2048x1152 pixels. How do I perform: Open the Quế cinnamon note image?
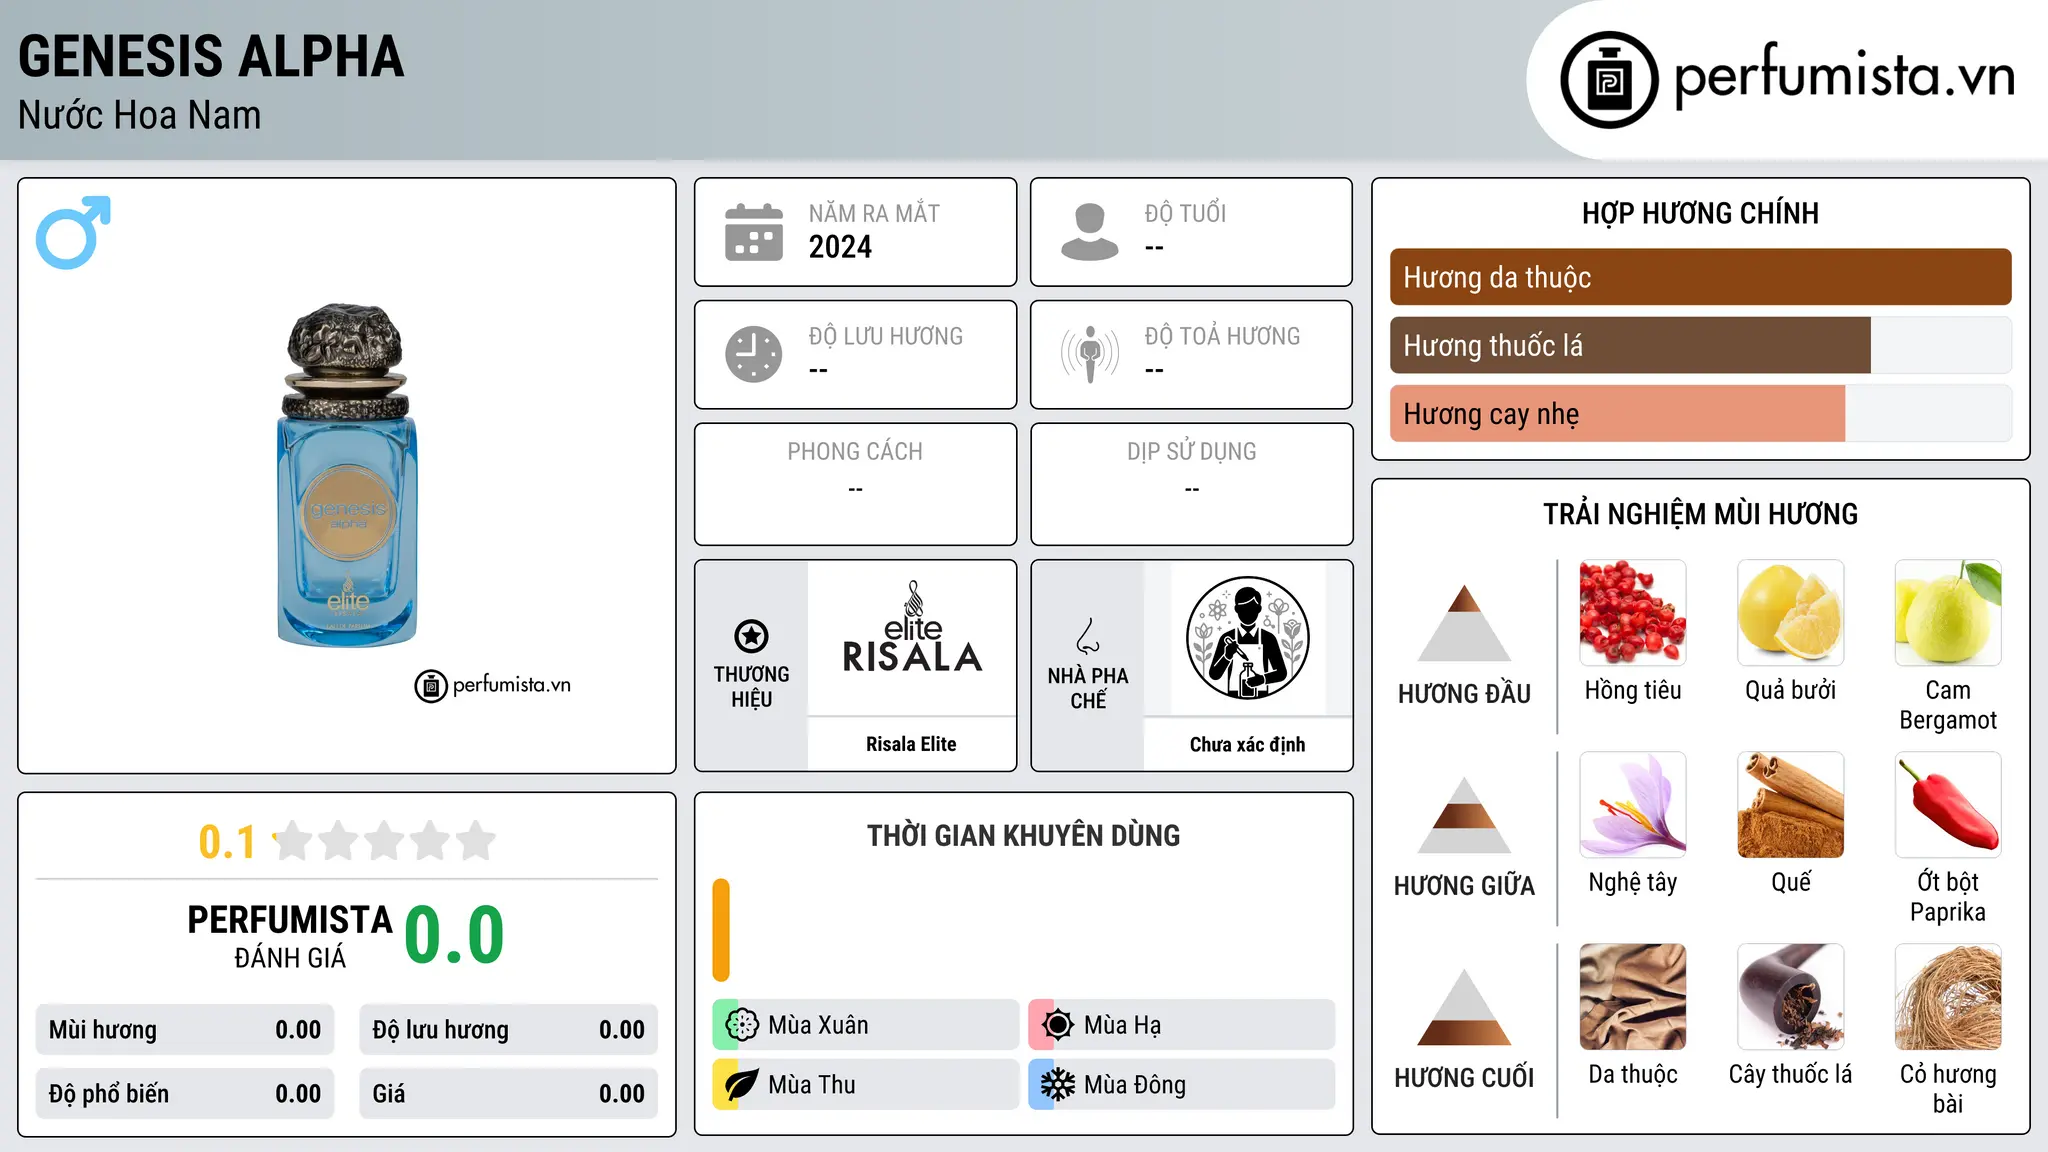[1791, 805]
